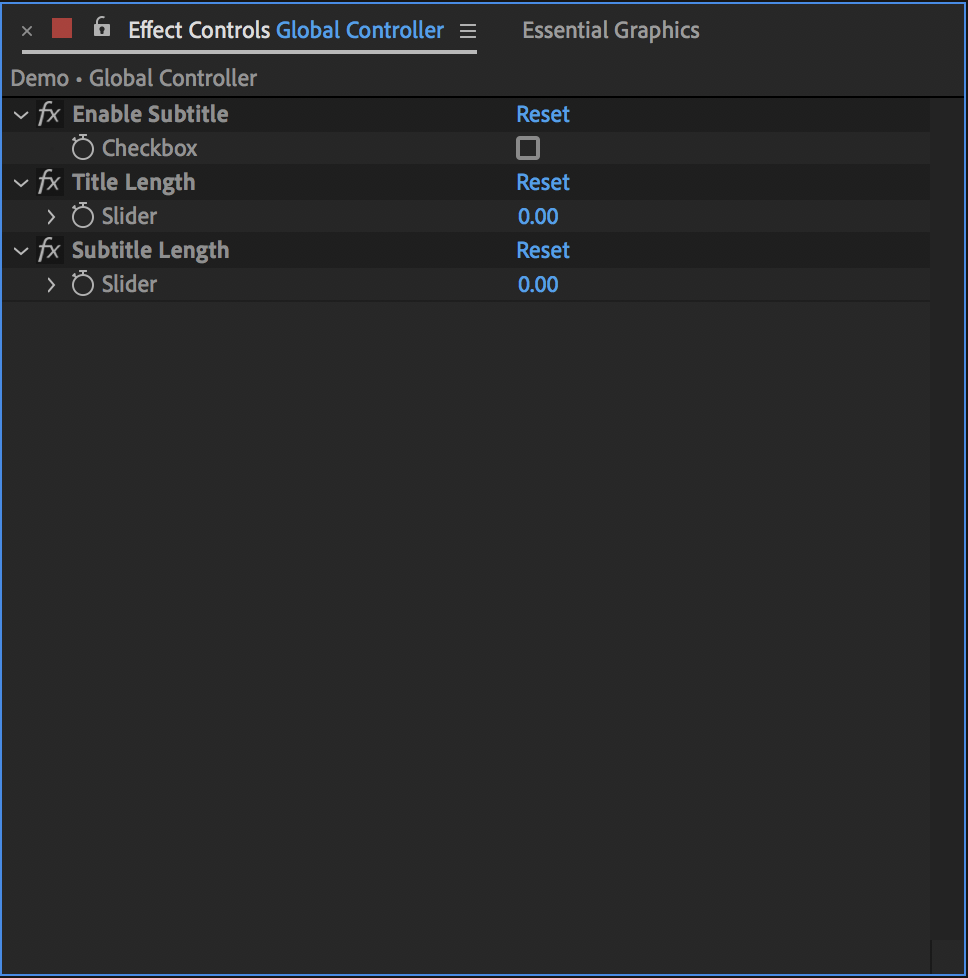Toggle the fx switch for Enable Subtitle
The width and height of the screenshot is (968, 978).
tap(49, 114)
